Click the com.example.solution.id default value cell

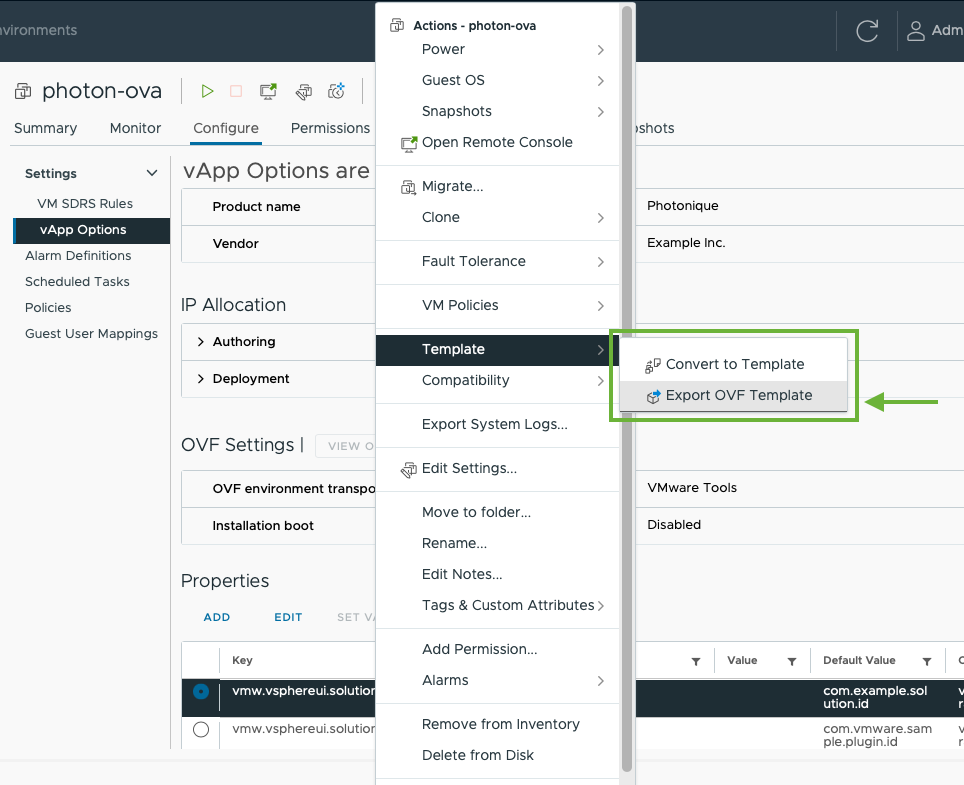pyautogui.click(x=875, y=698)
